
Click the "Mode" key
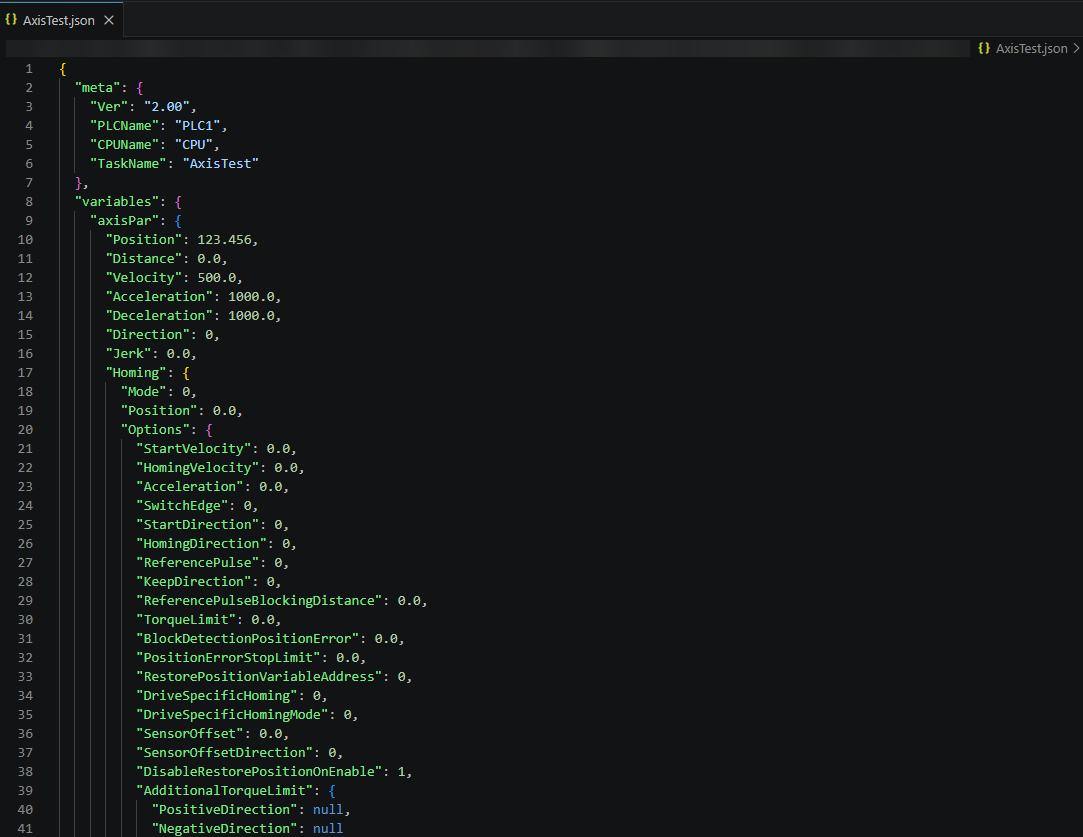[x=144, y=392]
